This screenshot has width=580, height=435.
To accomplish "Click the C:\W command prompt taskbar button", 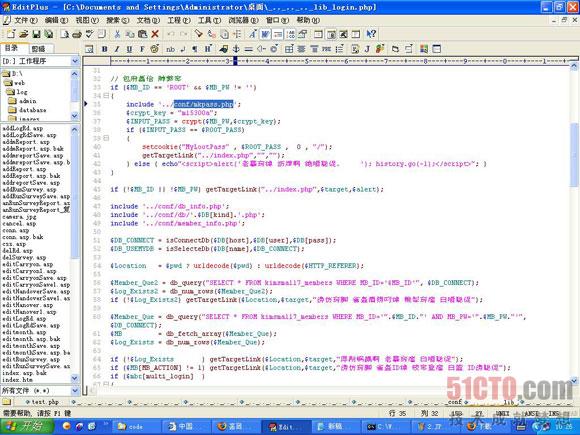I will coord(385,426).
